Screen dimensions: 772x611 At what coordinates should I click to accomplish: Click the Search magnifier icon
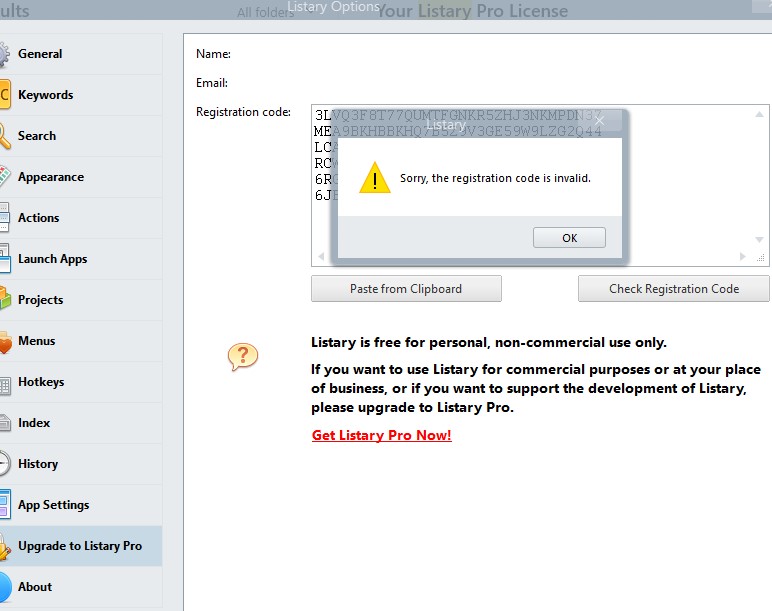point(4,136)
